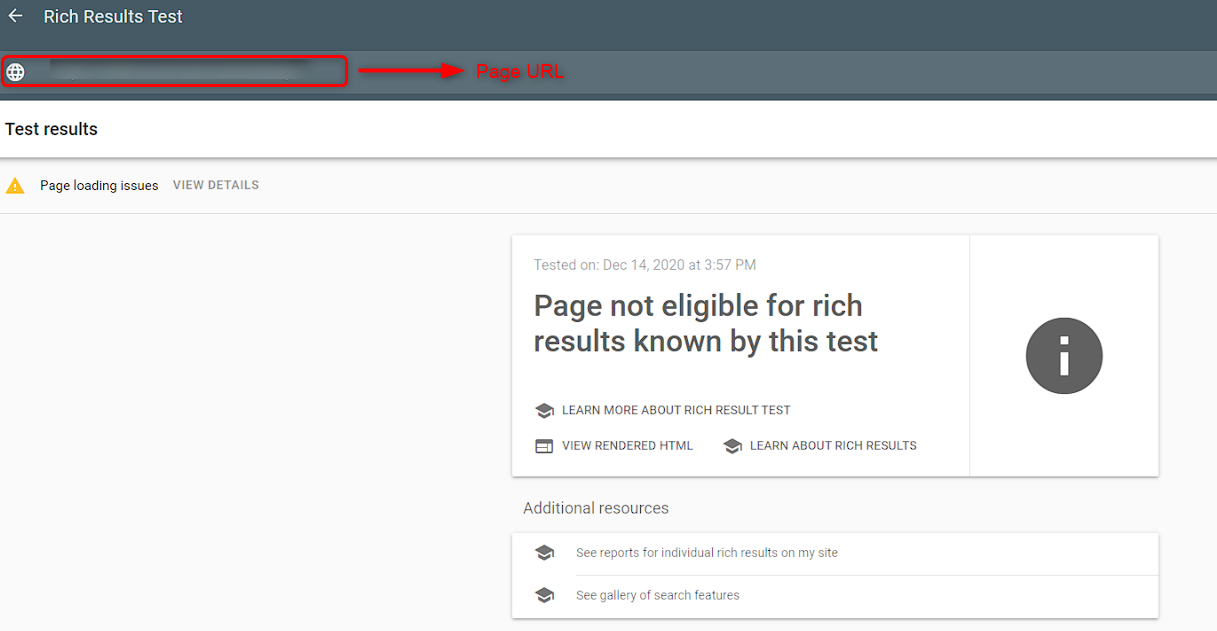Click the Test results heading
1217x631 pixels.
click(52, 129)
